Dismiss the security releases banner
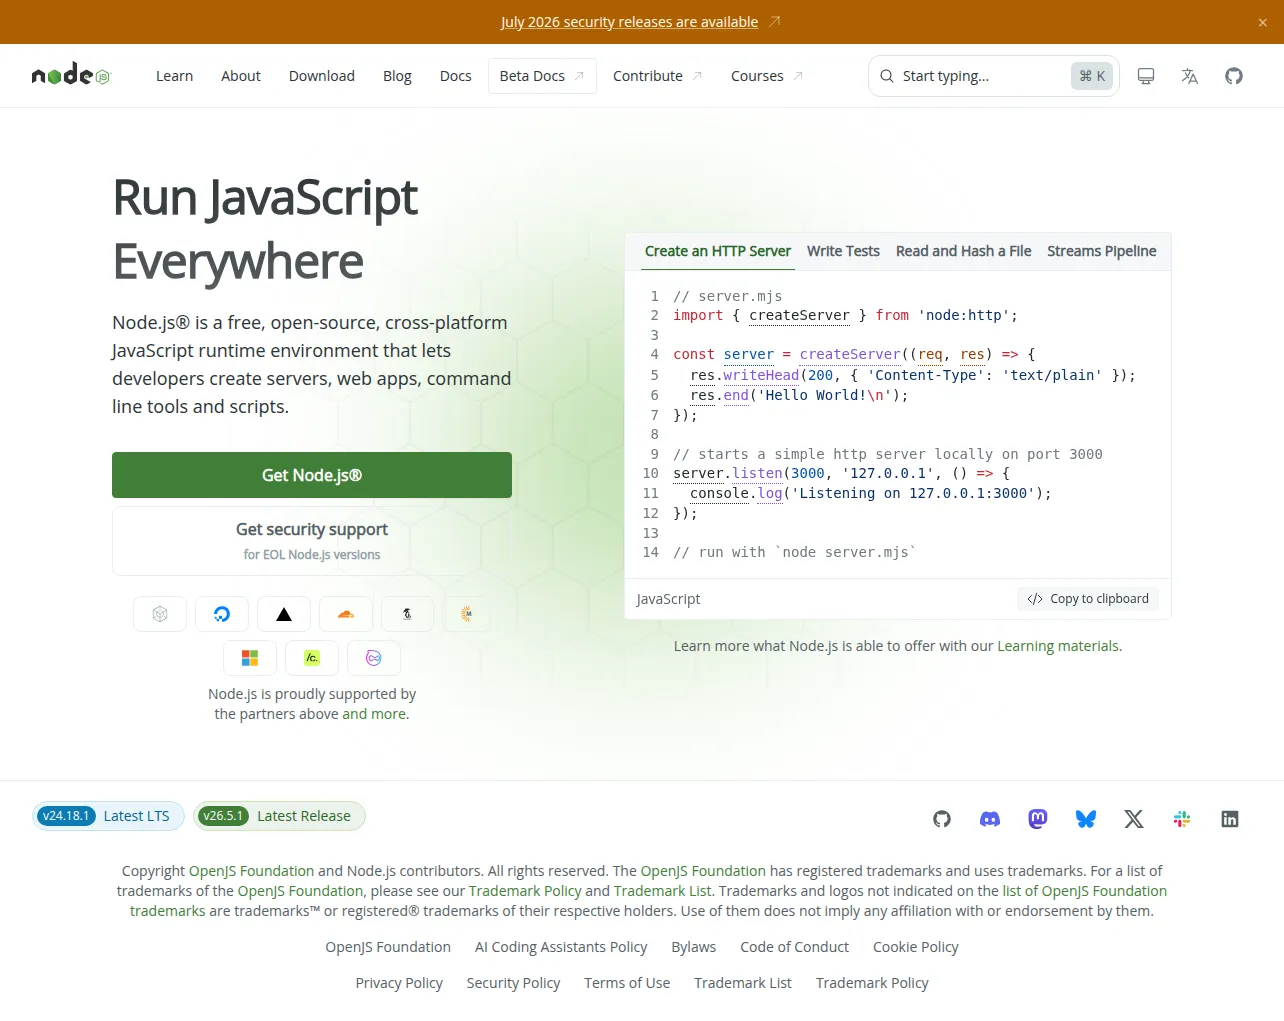 (x=1263, y=22)
